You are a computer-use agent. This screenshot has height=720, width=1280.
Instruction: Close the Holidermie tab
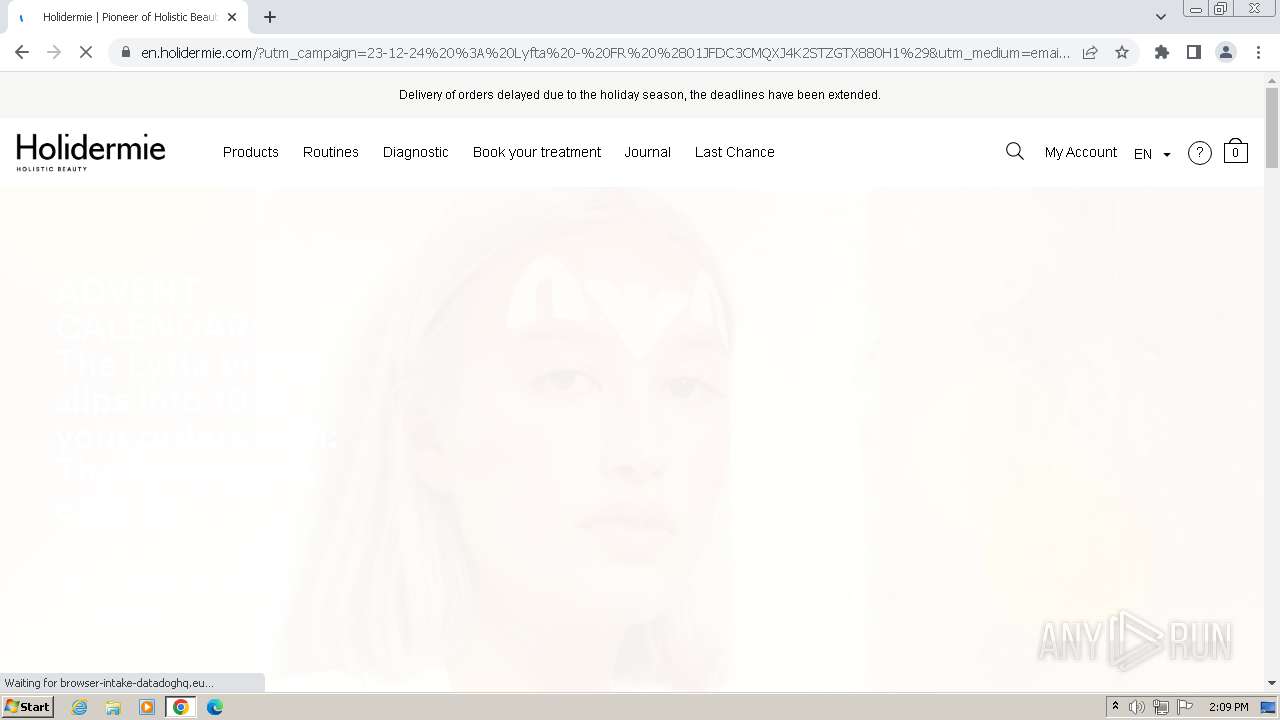pos(232,17)
